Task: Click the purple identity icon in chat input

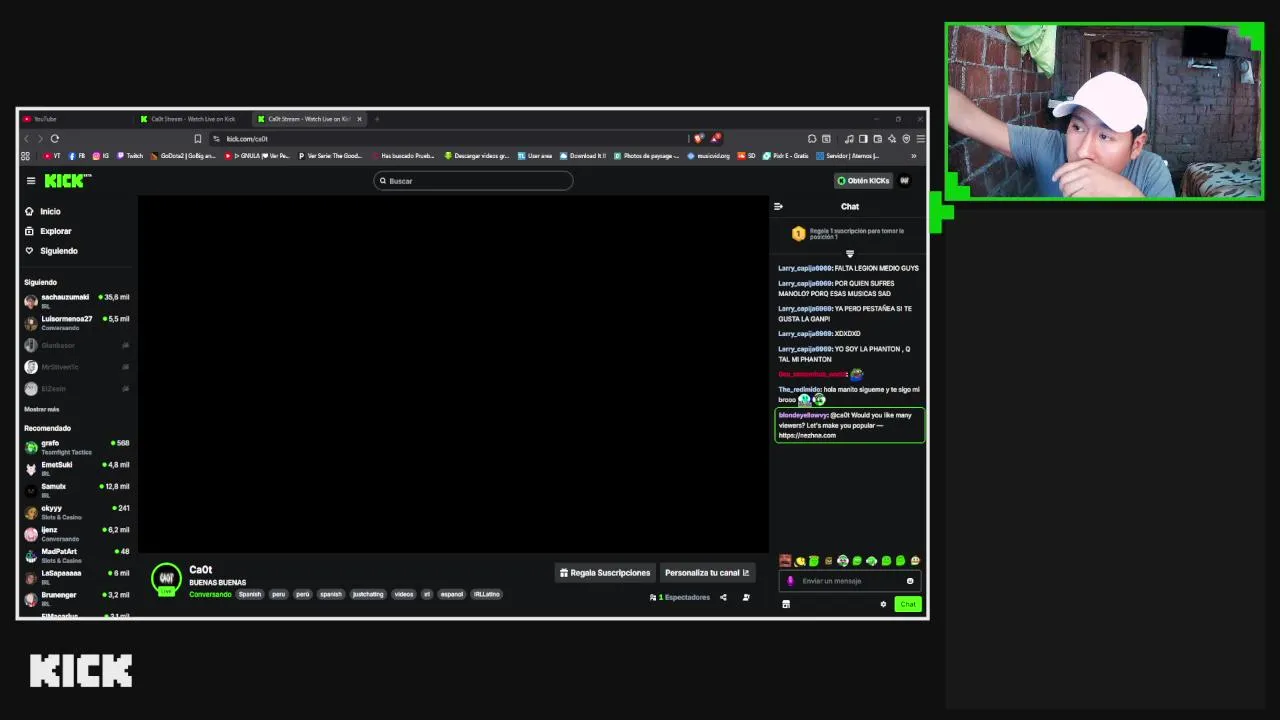Action: 790,581
